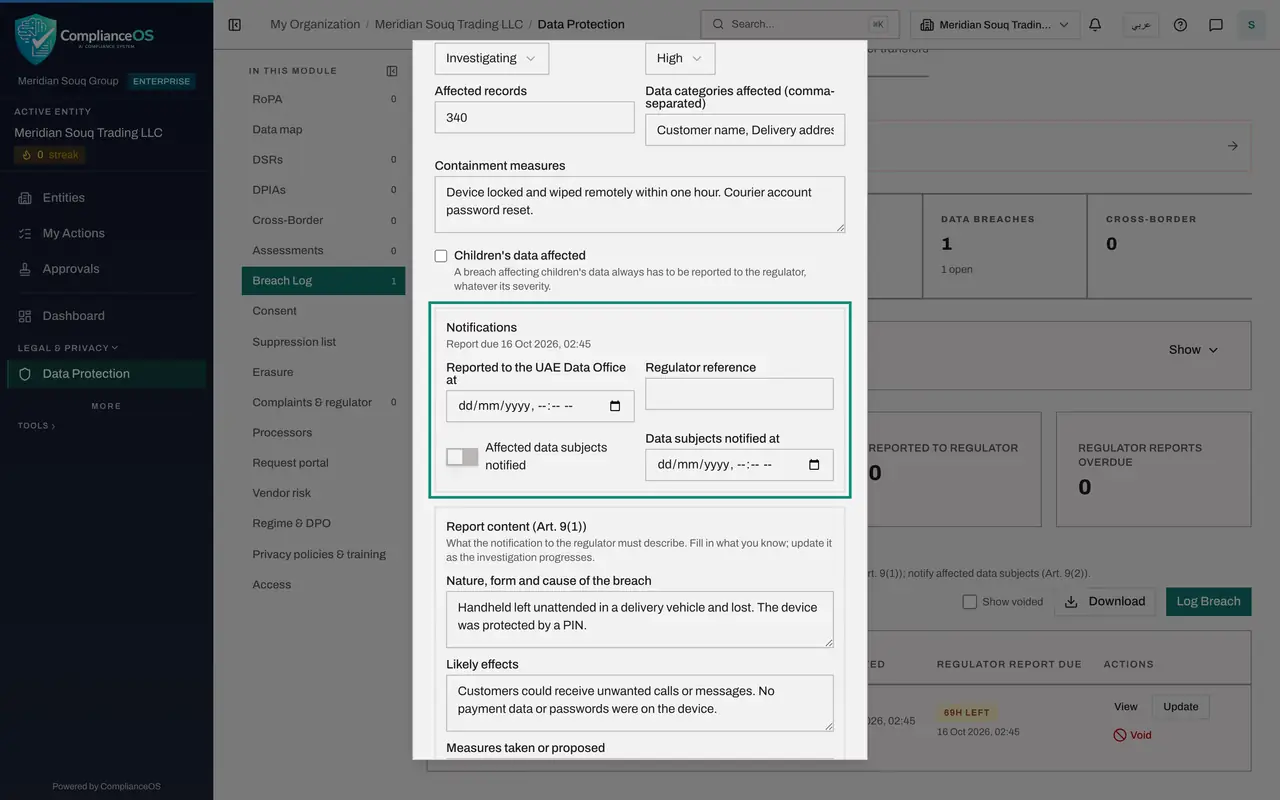Click the Regulator reference field
1280x800 pixels.
click(739, 394)
